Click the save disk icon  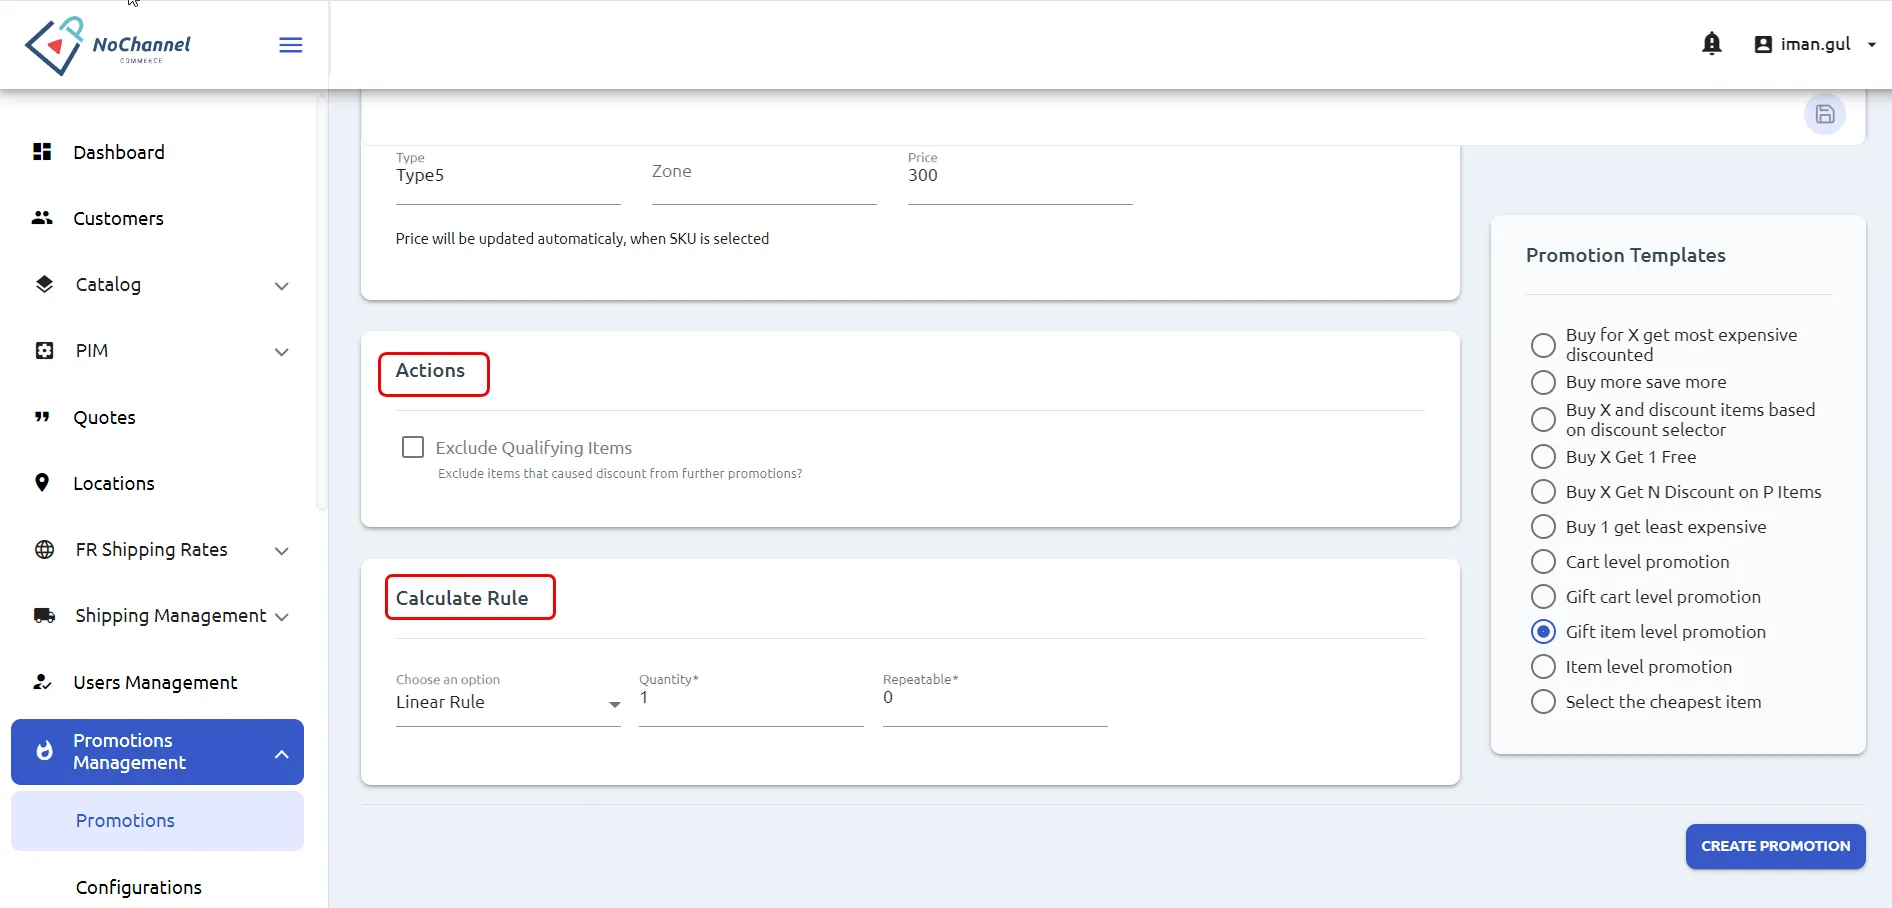click(1825, 114)
